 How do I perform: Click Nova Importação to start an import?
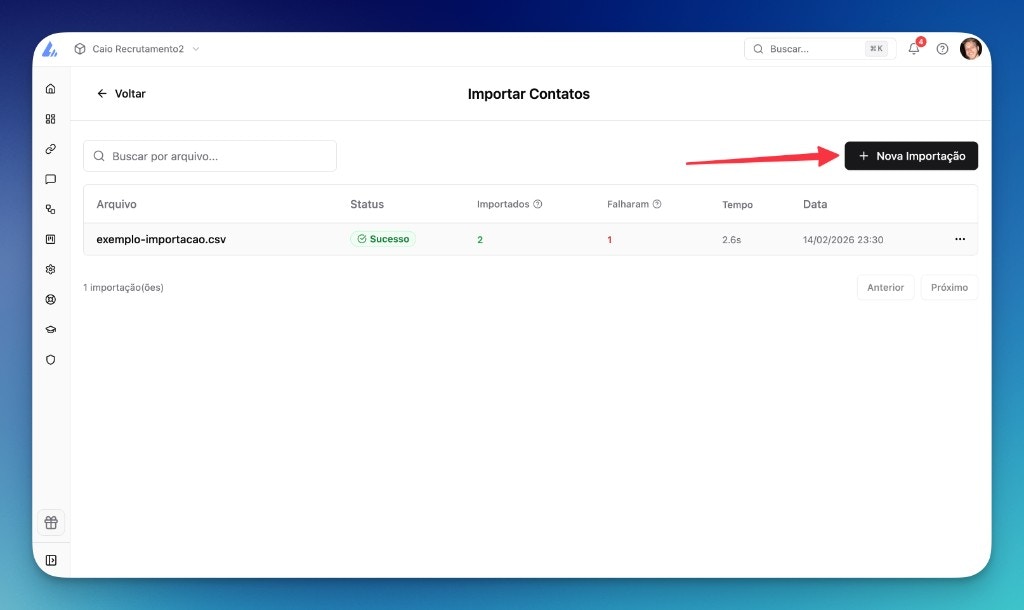911,155
